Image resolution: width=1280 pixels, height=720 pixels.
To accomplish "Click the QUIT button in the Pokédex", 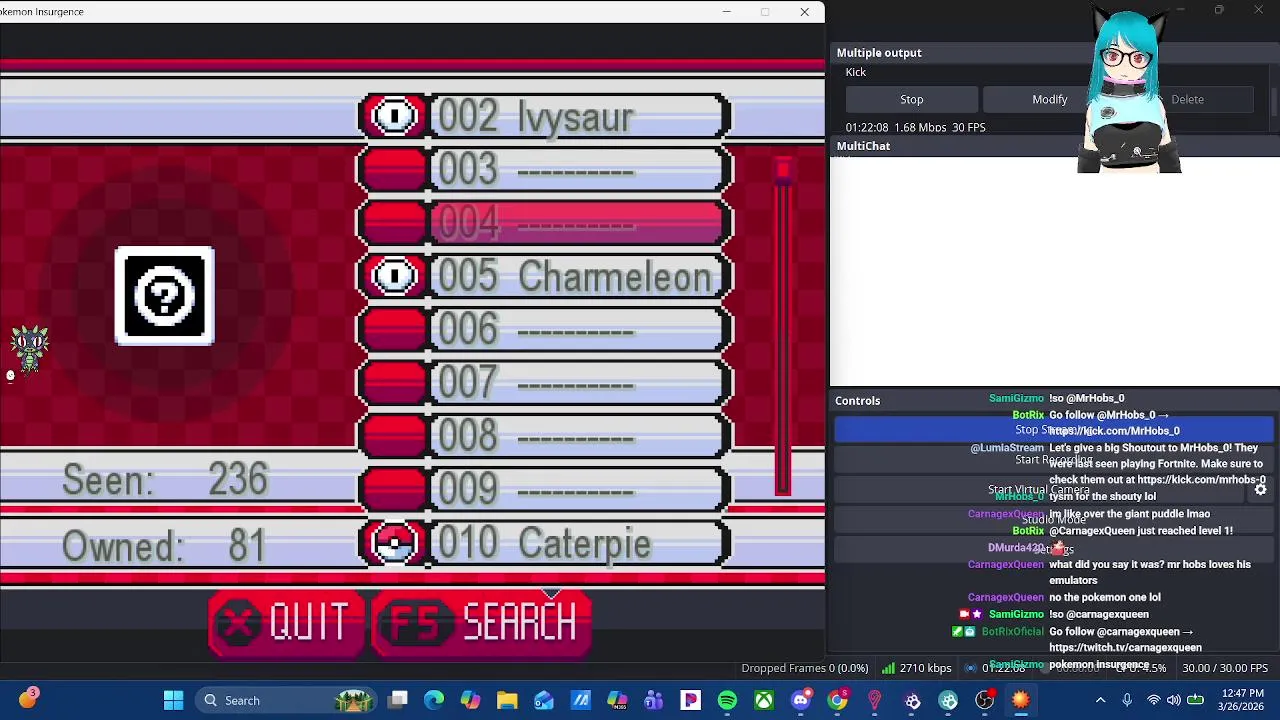I will [286, 624].
